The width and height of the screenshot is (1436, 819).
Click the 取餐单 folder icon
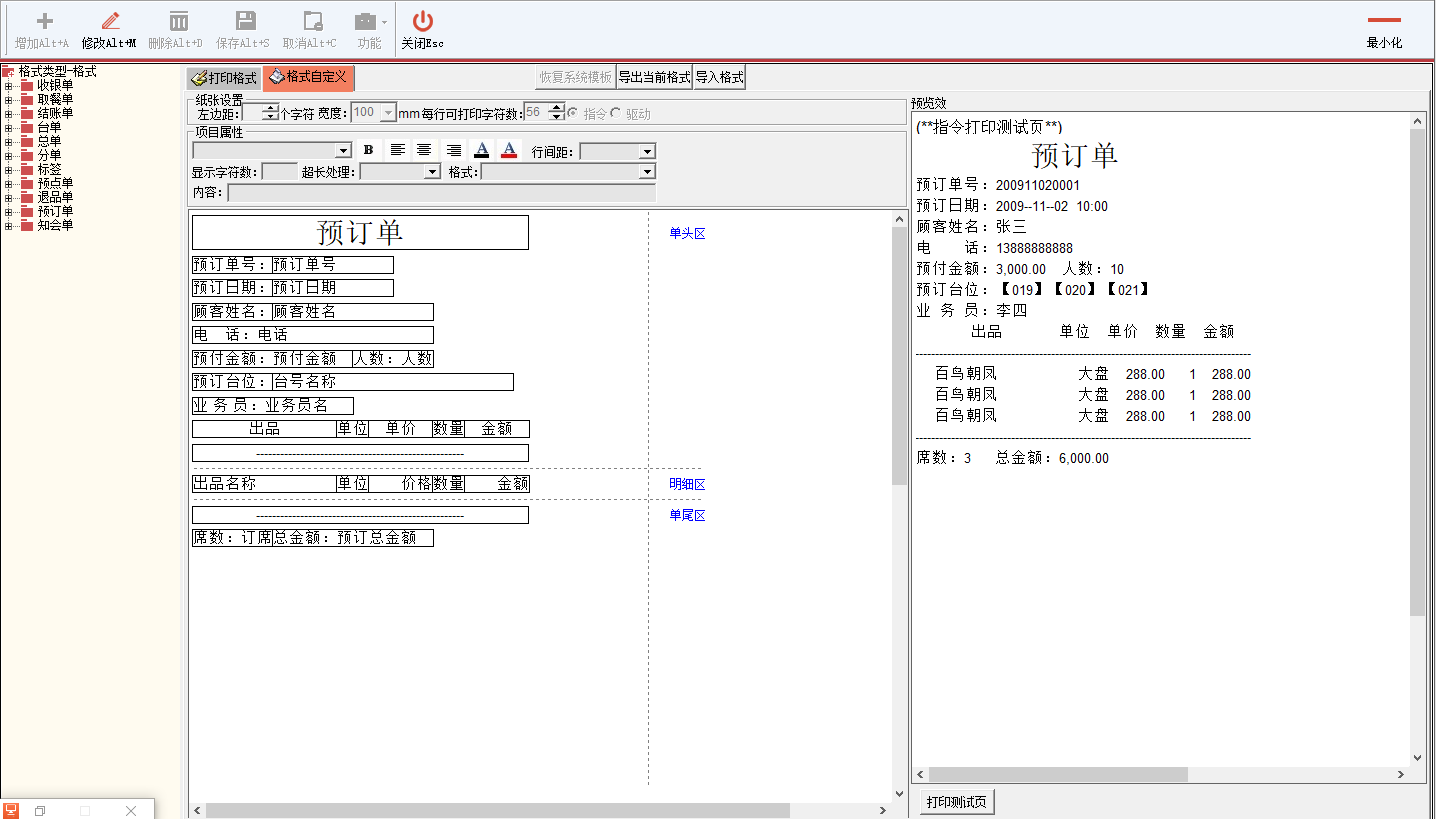27,99
